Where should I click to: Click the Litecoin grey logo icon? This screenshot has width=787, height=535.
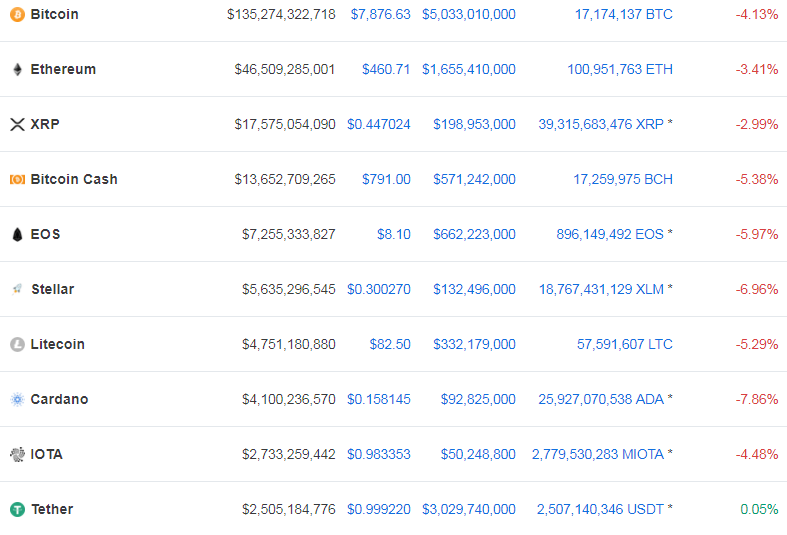[17, 344]
